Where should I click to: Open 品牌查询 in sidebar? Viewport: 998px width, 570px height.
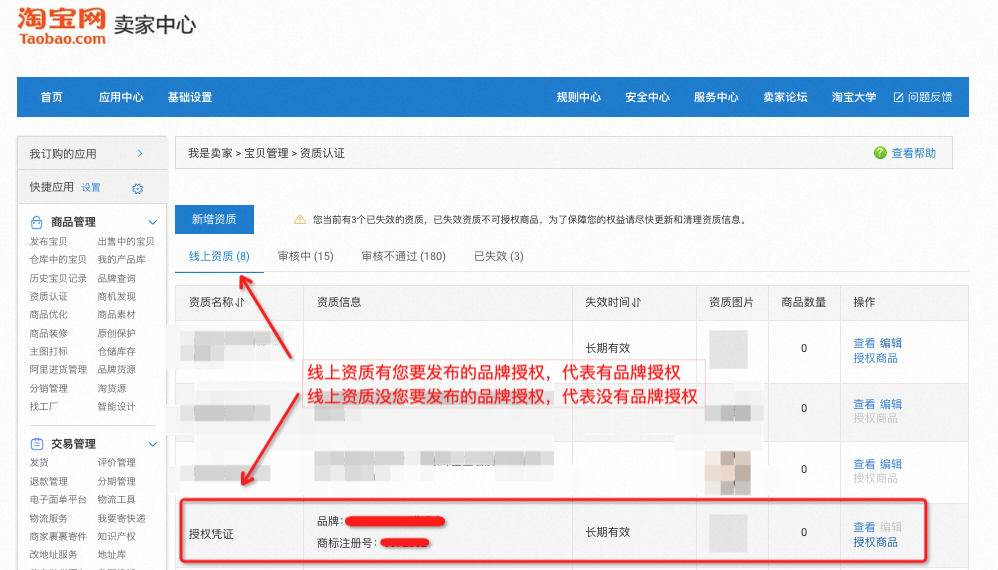pyautogui.click(x=116, y=279)
